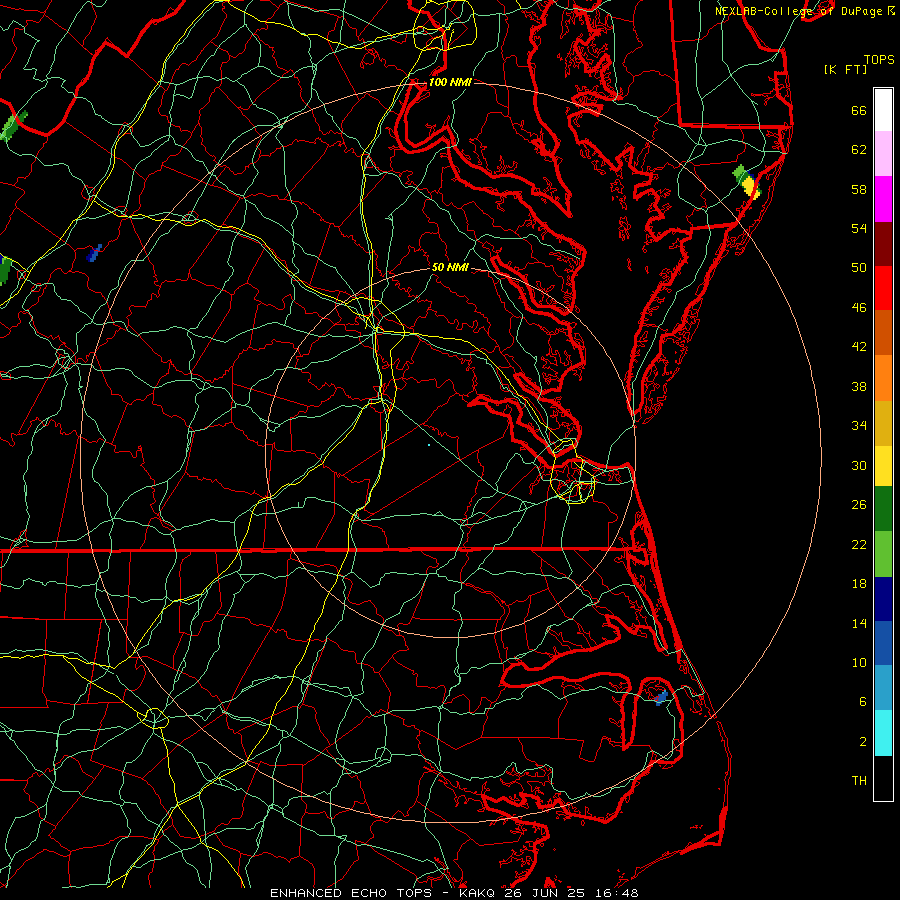Select the light green echo cell at the upper left
The height and width of the screenshot is (900, 900).
12,126
